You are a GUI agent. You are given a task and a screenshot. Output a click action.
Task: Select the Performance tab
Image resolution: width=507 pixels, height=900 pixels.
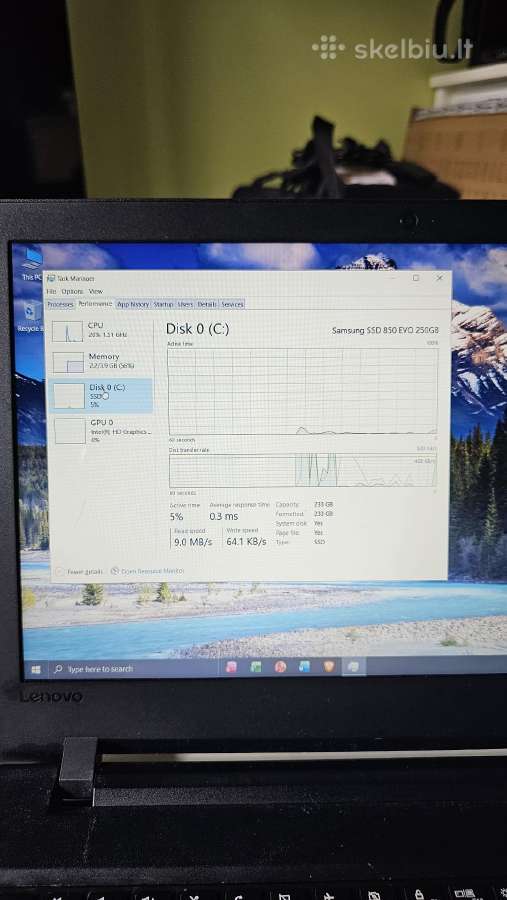tap(95, 304)
